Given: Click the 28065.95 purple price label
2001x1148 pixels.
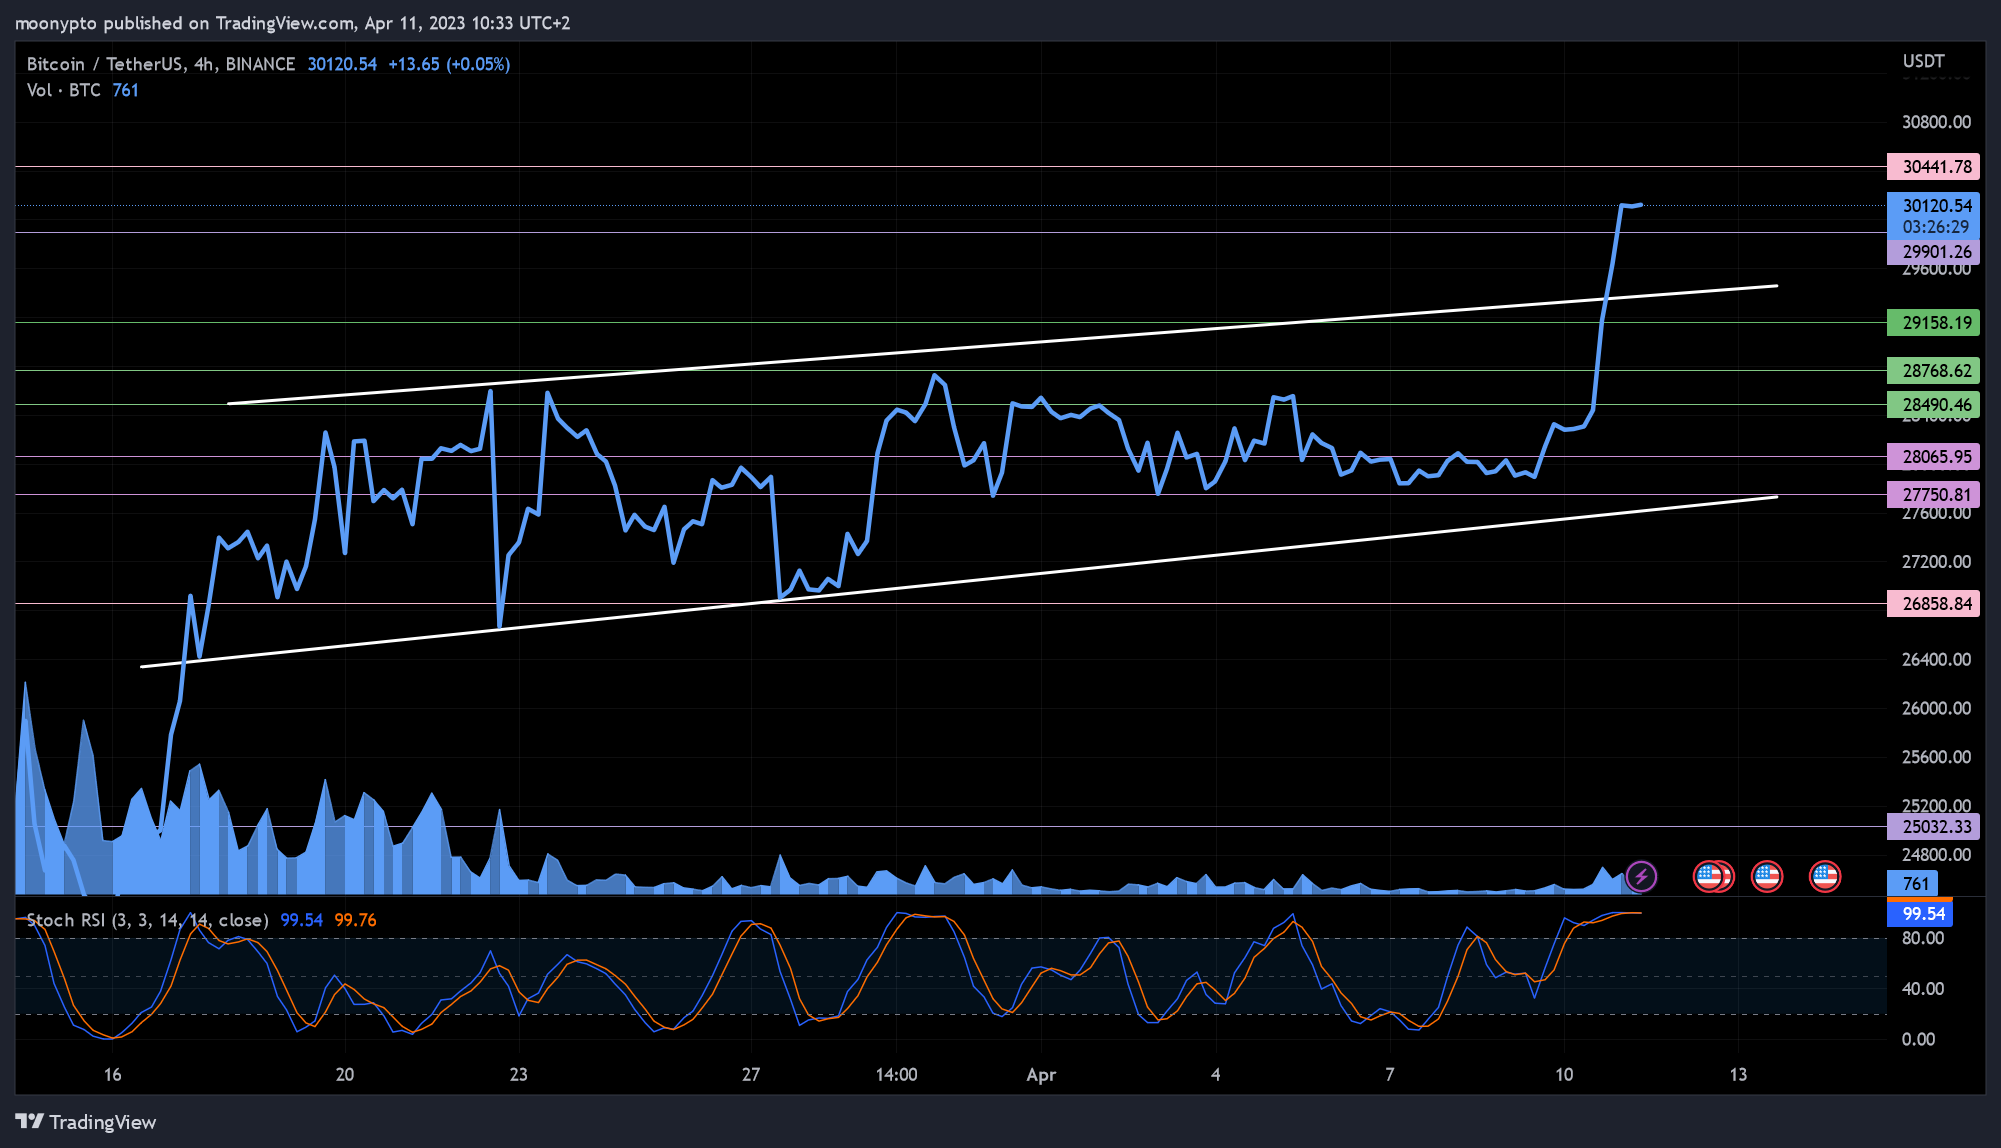Looking at the screenshot, I should coord(1933,457).
